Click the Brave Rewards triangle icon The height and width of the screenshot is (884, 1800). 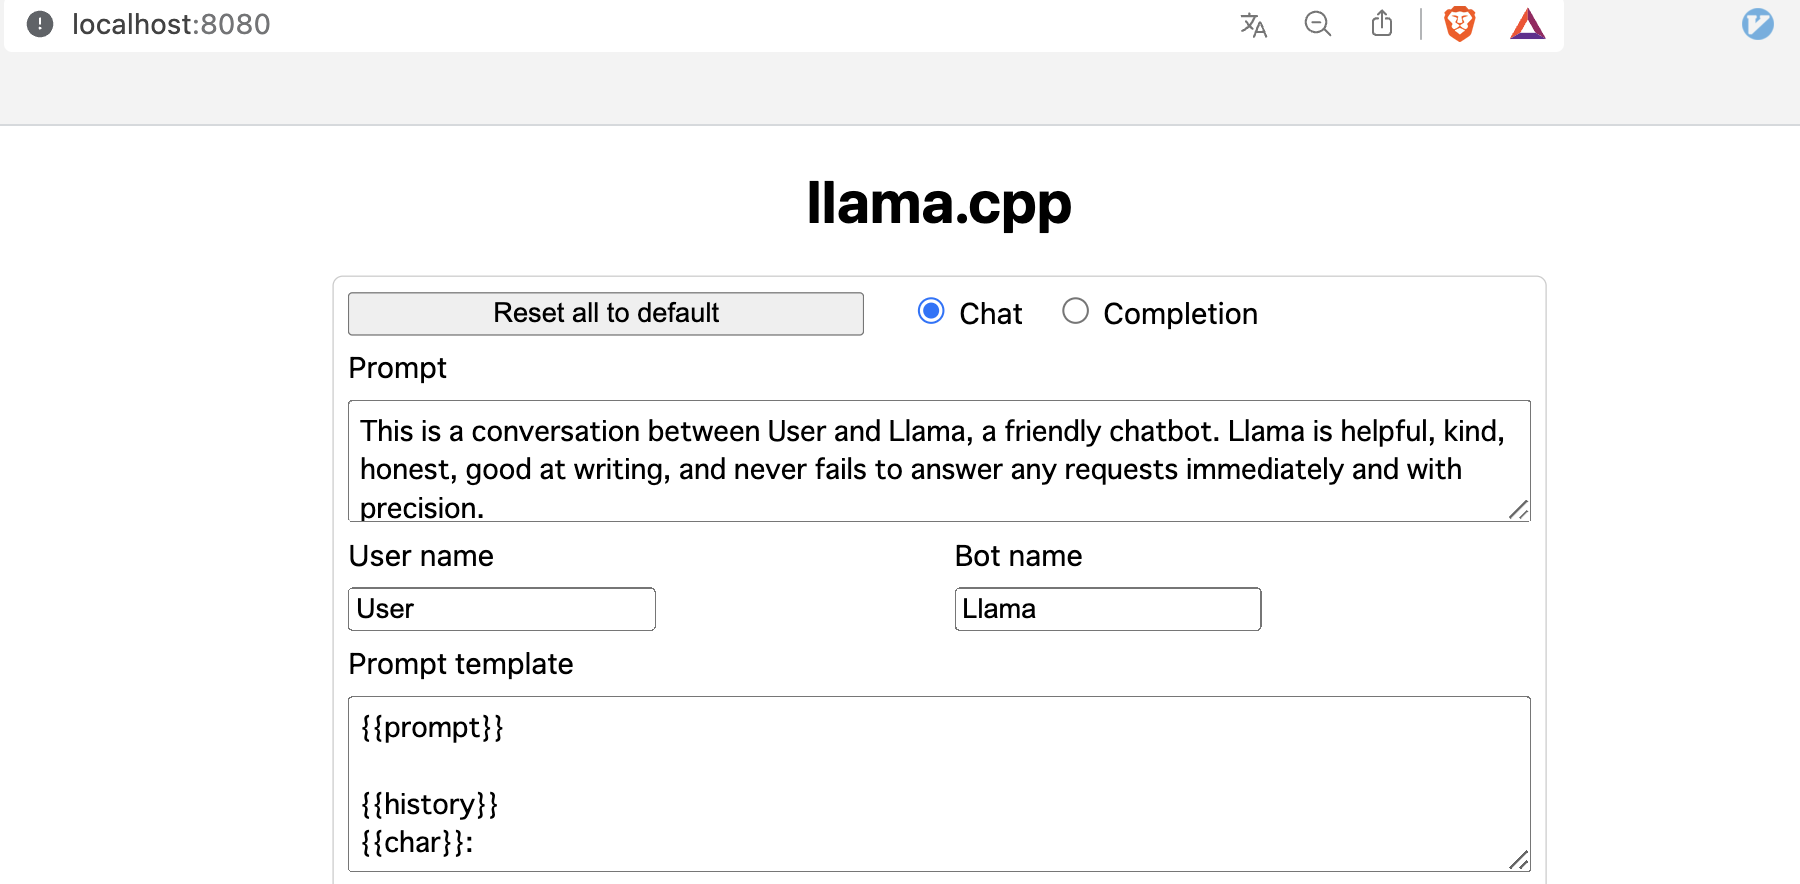1527,24
